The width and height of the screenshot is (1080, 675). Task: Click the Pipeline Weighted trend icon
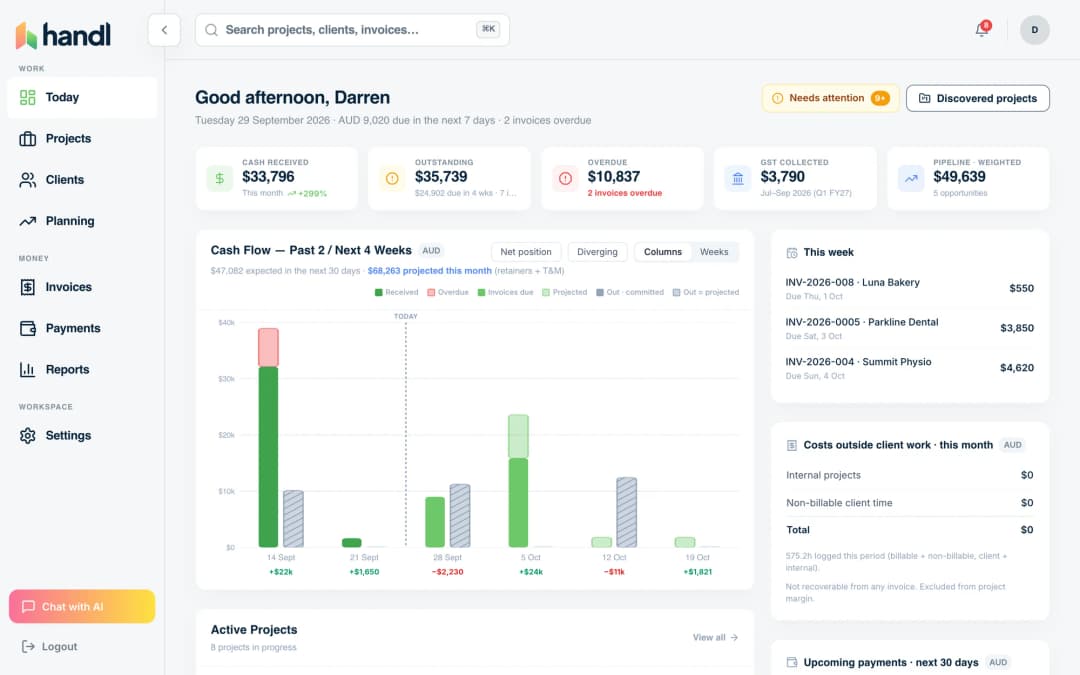(x=911, y=179)
